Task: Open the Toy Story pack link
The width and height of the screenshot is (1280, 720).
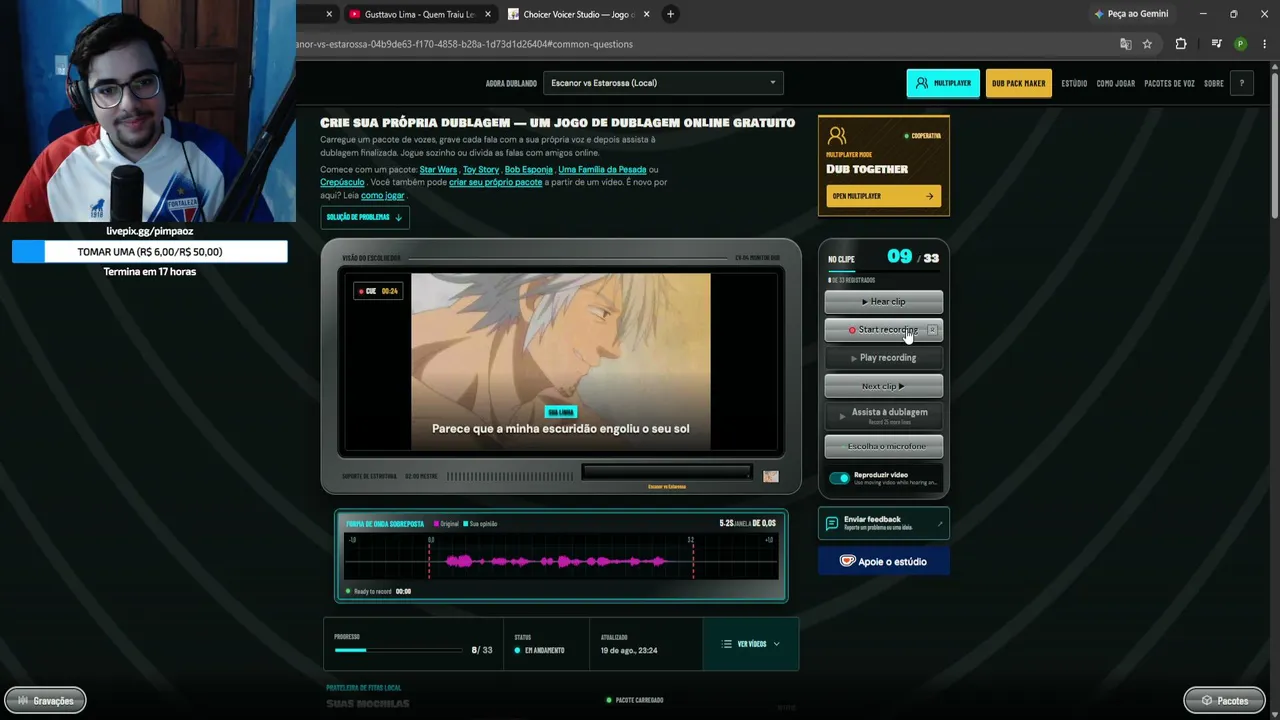Action: [481, 170]
